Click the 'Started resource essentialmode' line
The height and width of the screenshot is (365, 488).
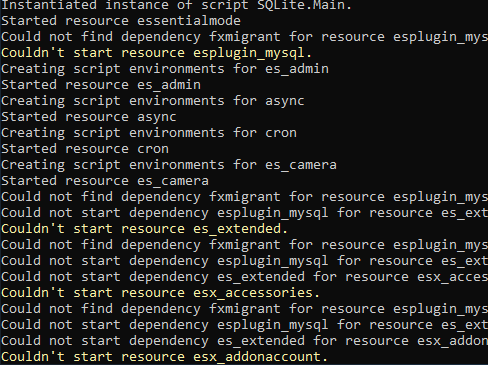[121, 21]
